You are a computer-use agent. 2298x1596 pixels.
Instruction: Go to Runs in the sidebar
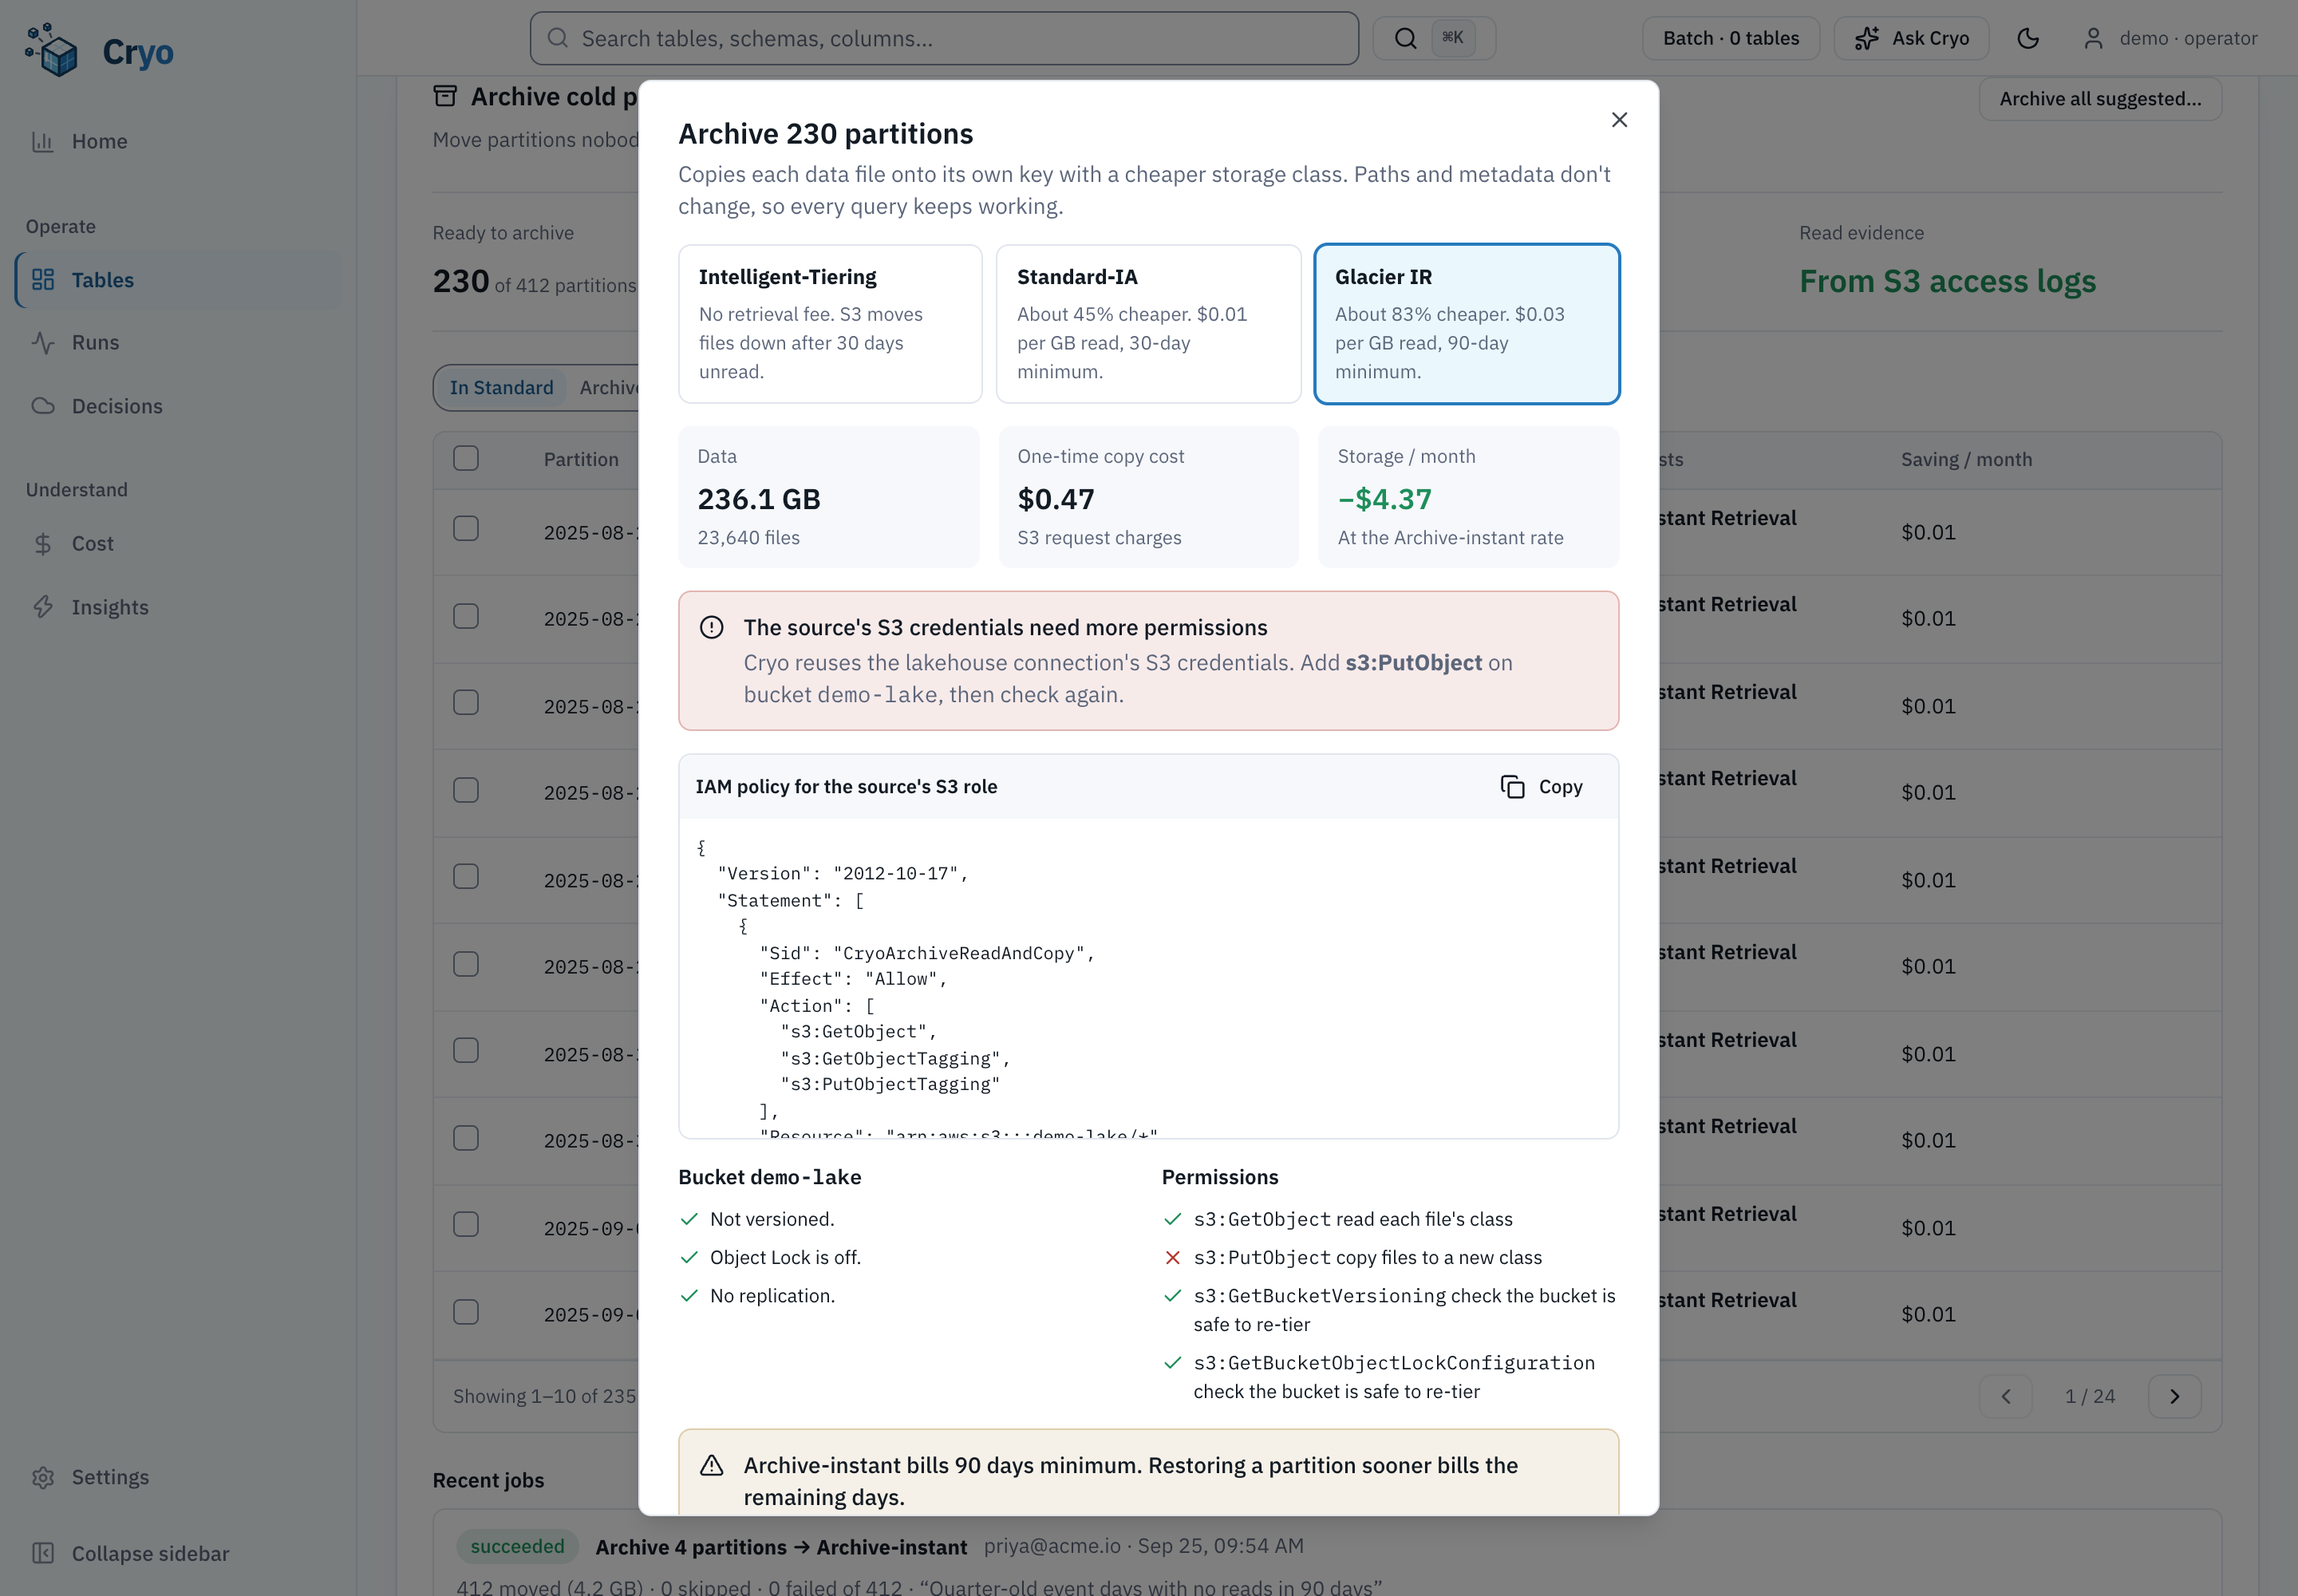click(178, 342)
